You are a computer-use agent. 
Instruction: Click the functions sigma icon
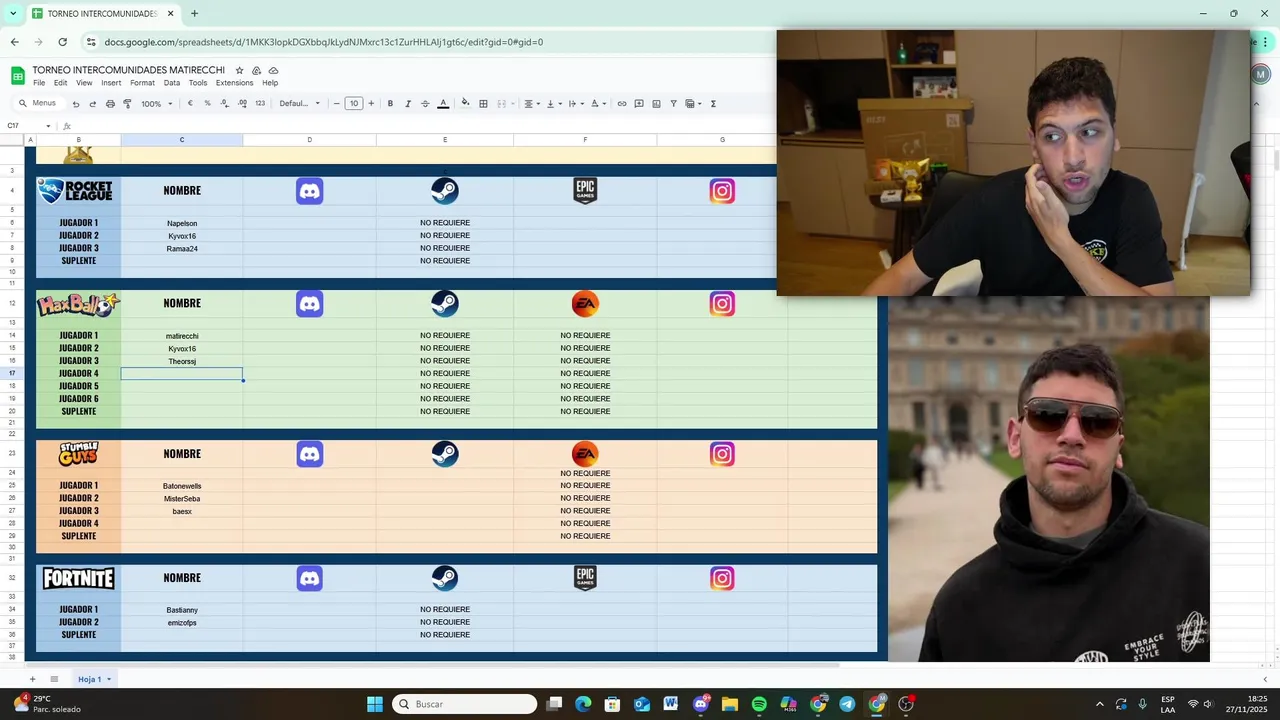click(x=713, y=104)
